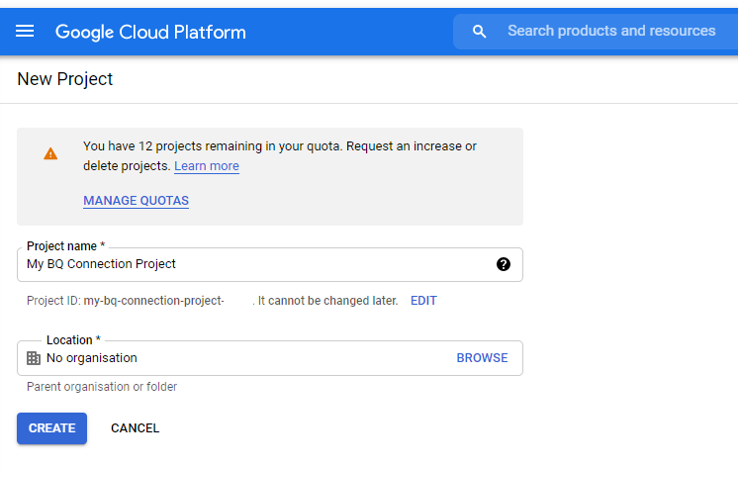This screenshot has height=477, width=738.
Task: Click BROWSE to choose a location
Action: pyautogui.click(x=482, y=358)
